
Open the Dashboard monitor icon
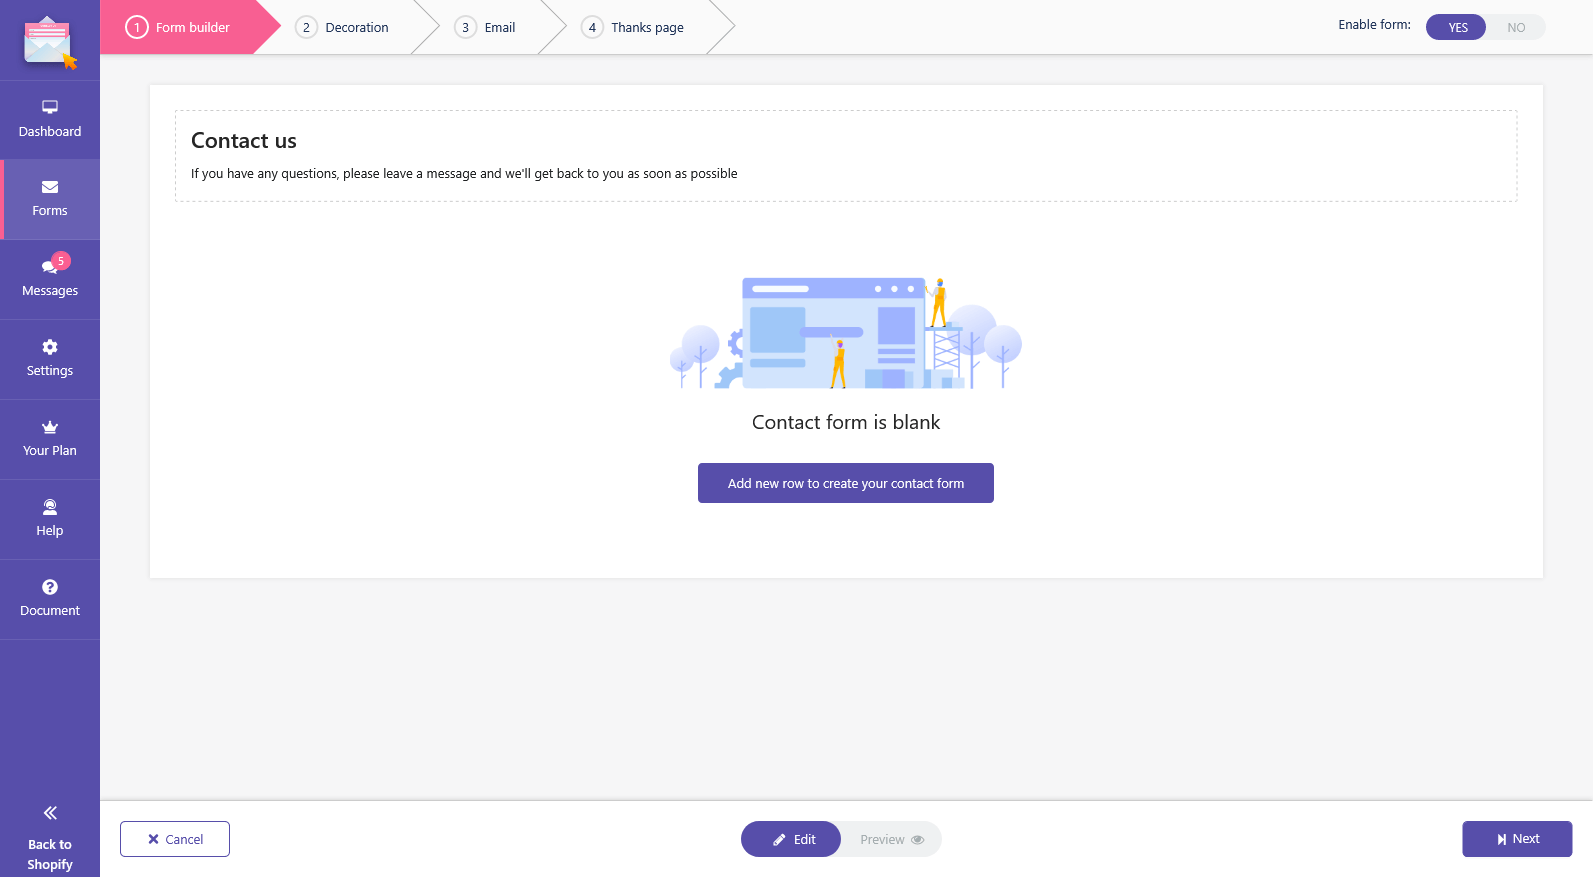pyautogui.click(x=50, y=106)
